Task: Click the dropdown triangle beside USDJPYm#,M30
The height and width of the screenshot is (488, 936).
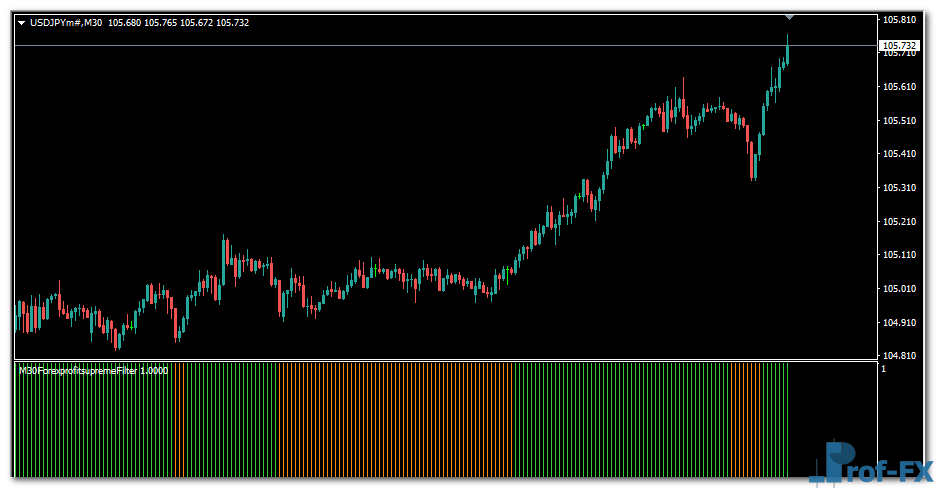Action: [x=22, y=23]
